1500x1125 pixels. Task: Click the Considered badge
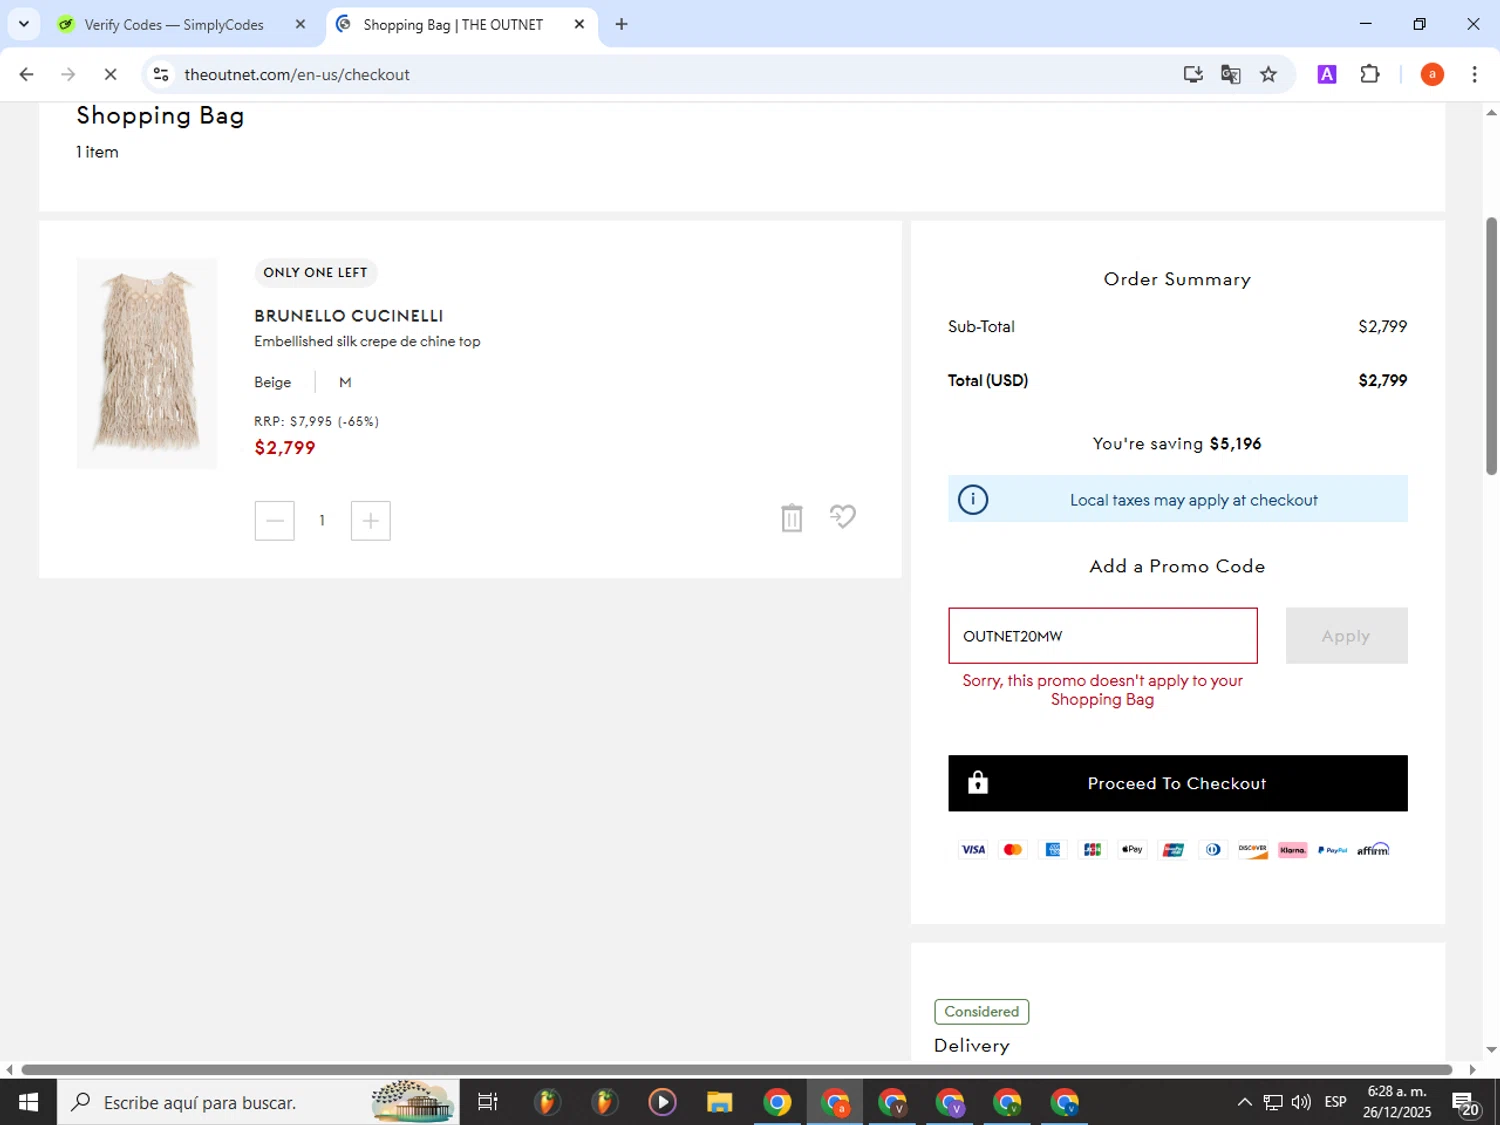[981, 1011]
